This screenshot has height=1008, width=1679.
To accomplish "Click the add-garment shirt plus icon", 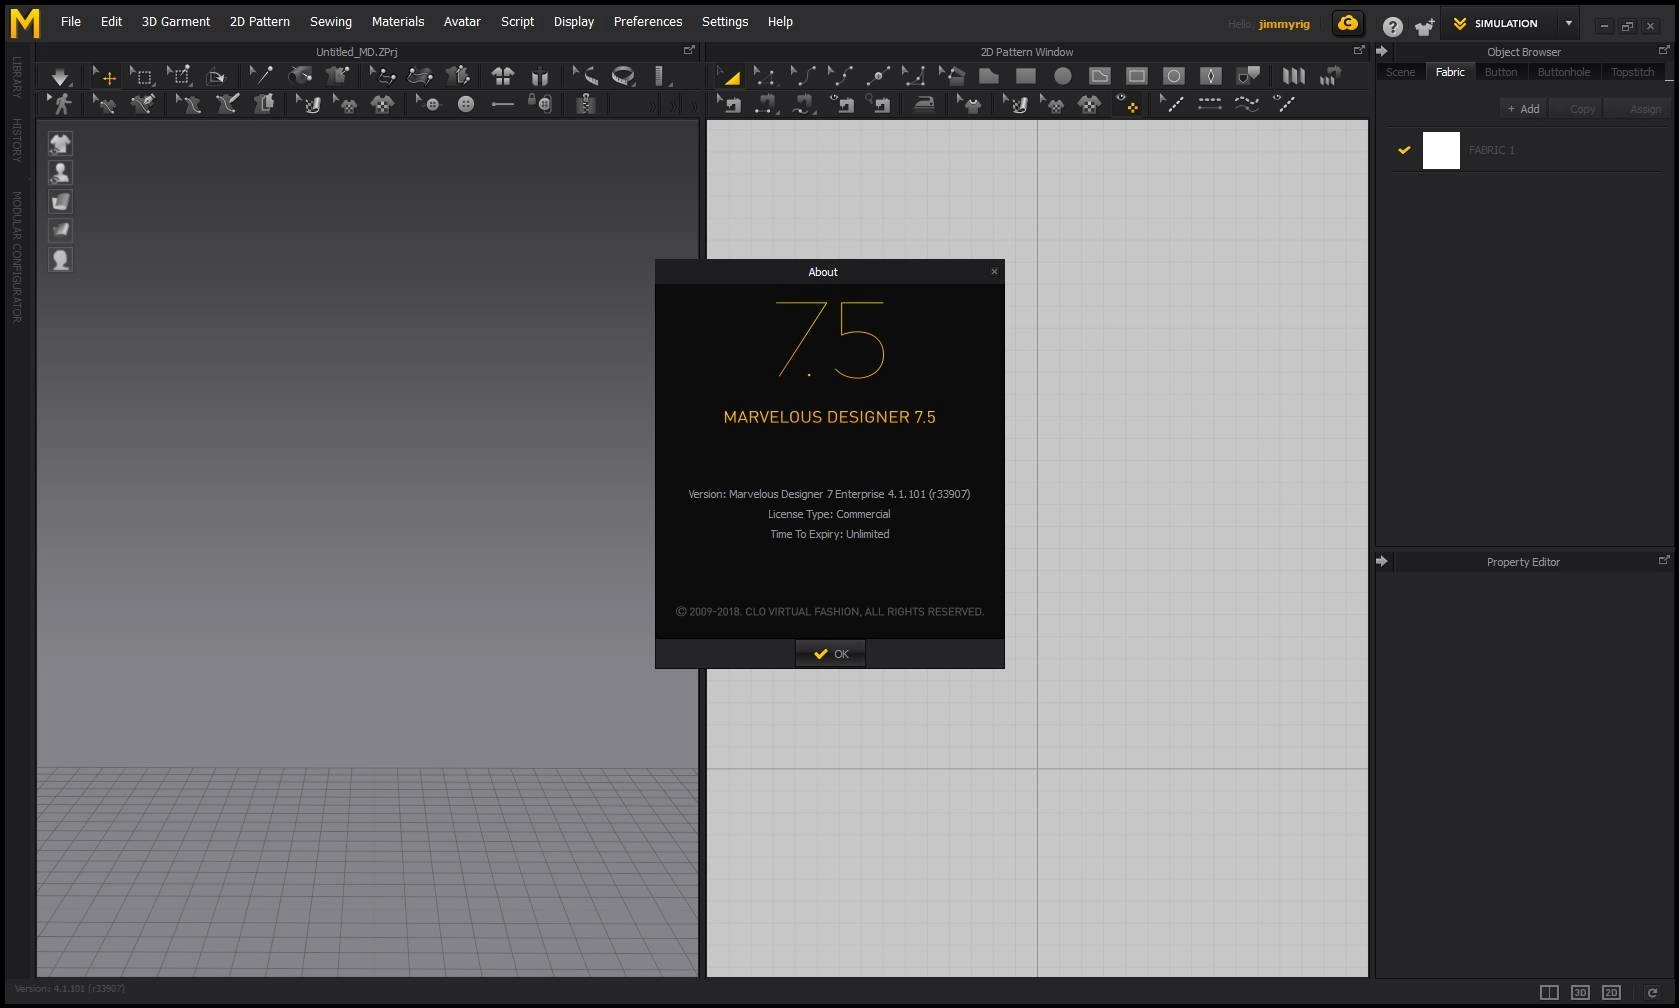I will [1424, 26].
